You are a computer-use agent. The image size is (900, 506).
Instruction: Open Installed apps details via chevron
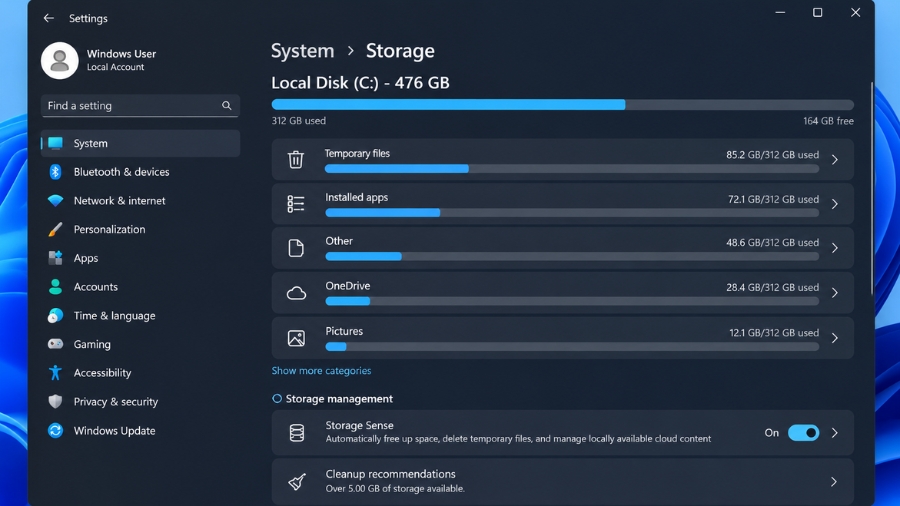pos(835,204)
